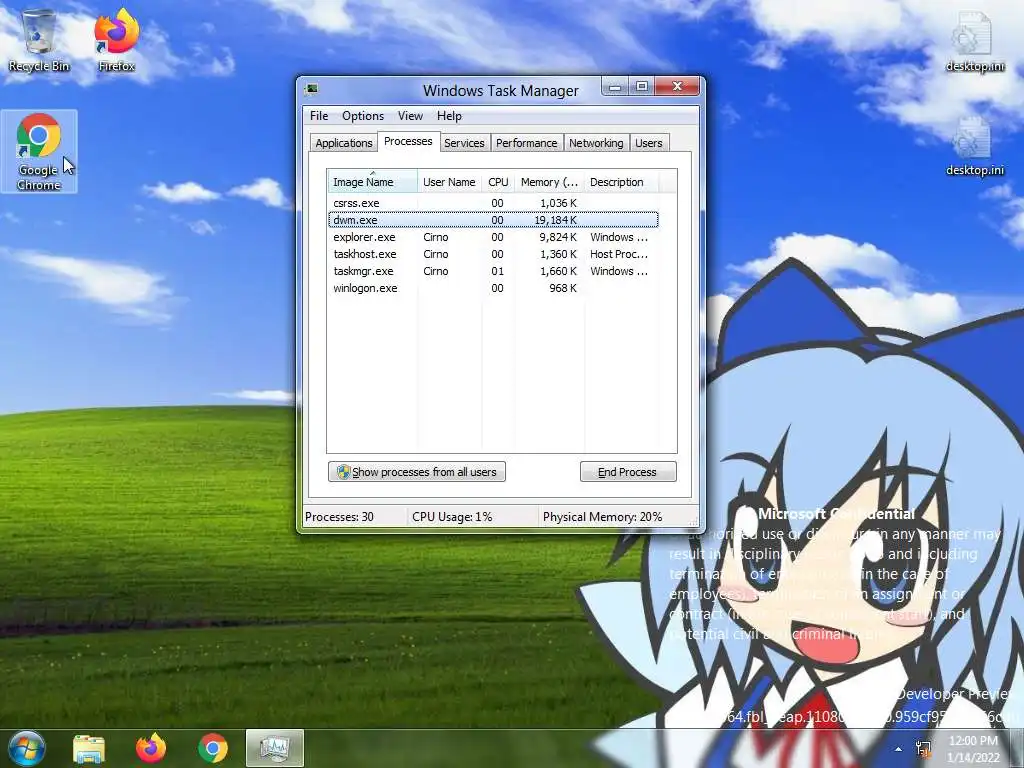Close the Windows Task Manager window

677,87
